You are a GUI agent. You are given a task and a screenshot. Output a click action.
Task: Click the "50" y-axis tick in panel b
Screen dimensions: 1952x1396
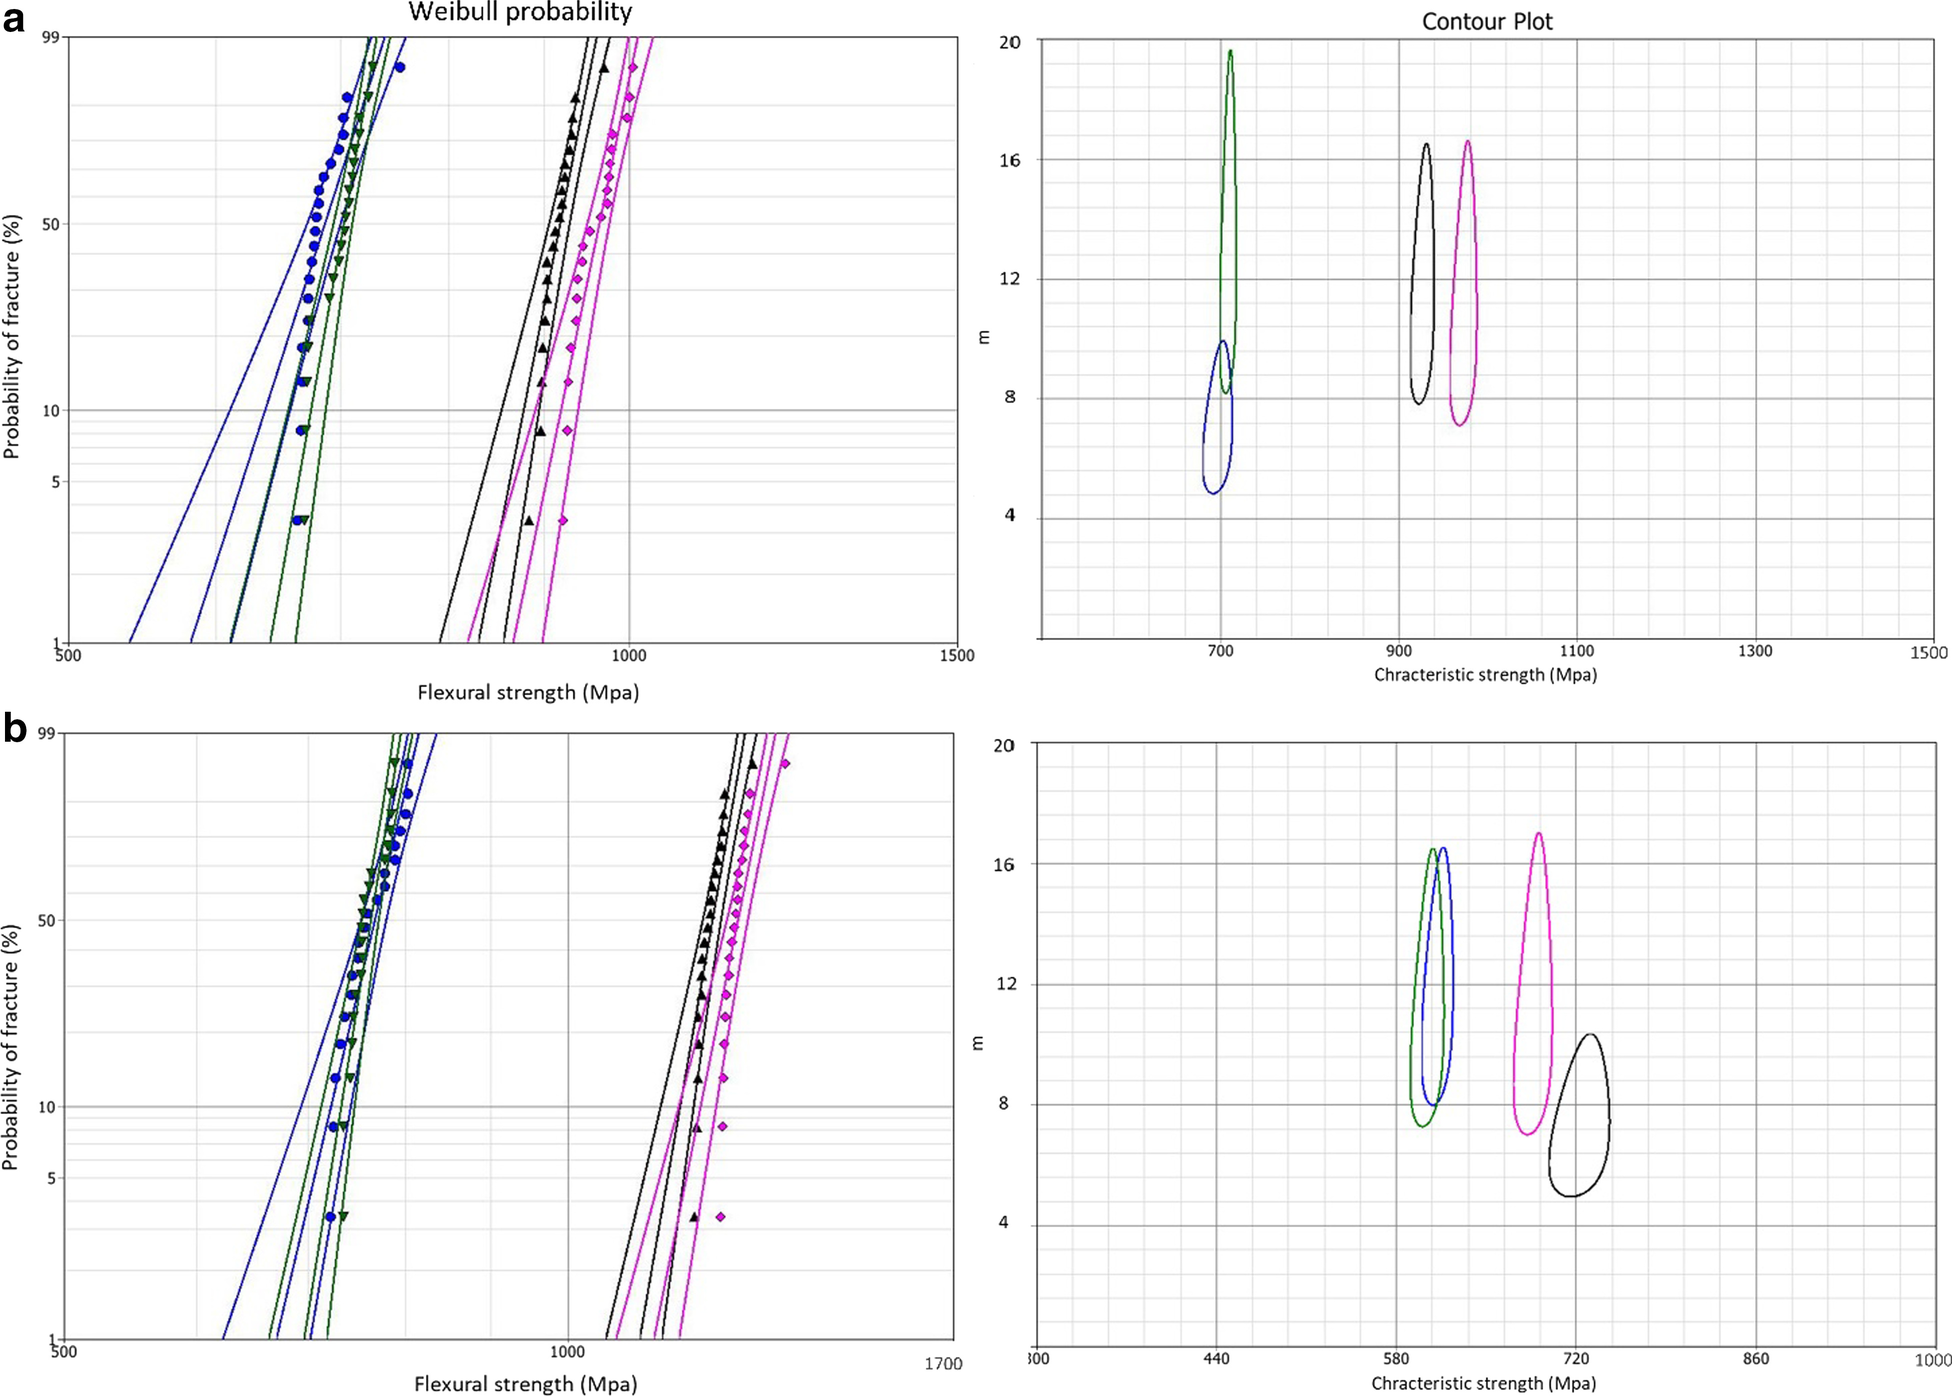(49, 920)
